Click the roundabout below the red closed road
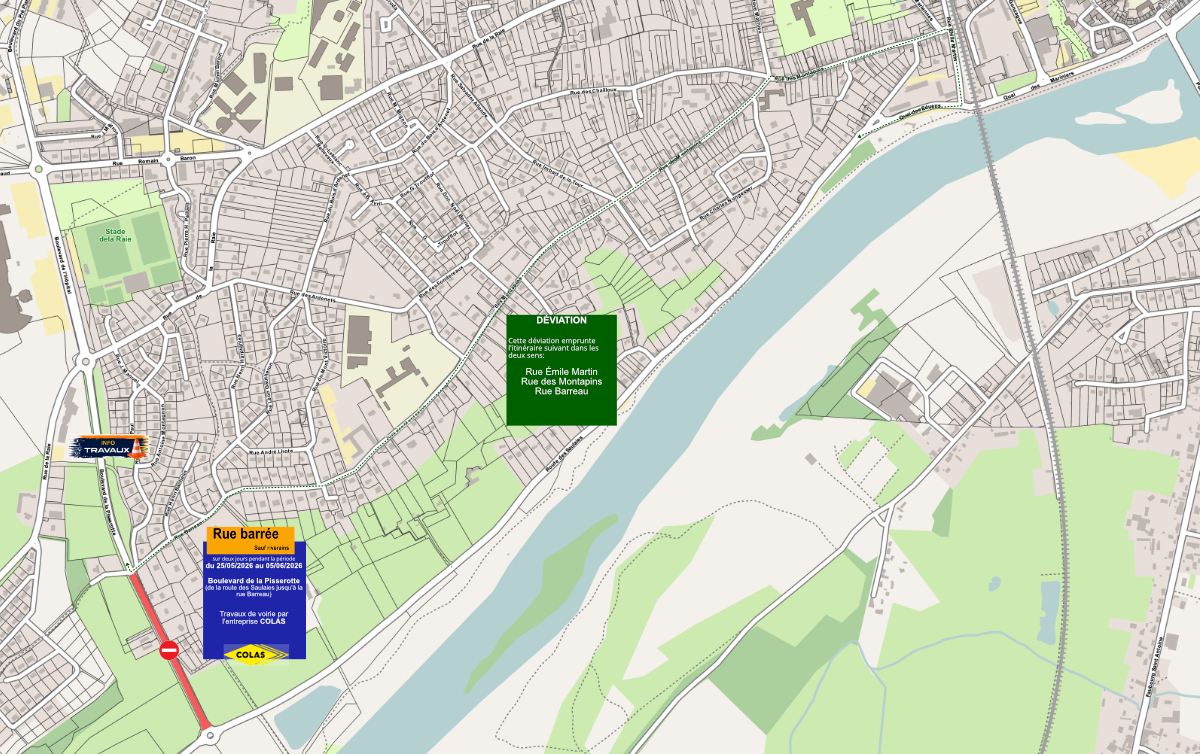Image resolution: width=1200 pixels, height=754 pixels. 212,737
